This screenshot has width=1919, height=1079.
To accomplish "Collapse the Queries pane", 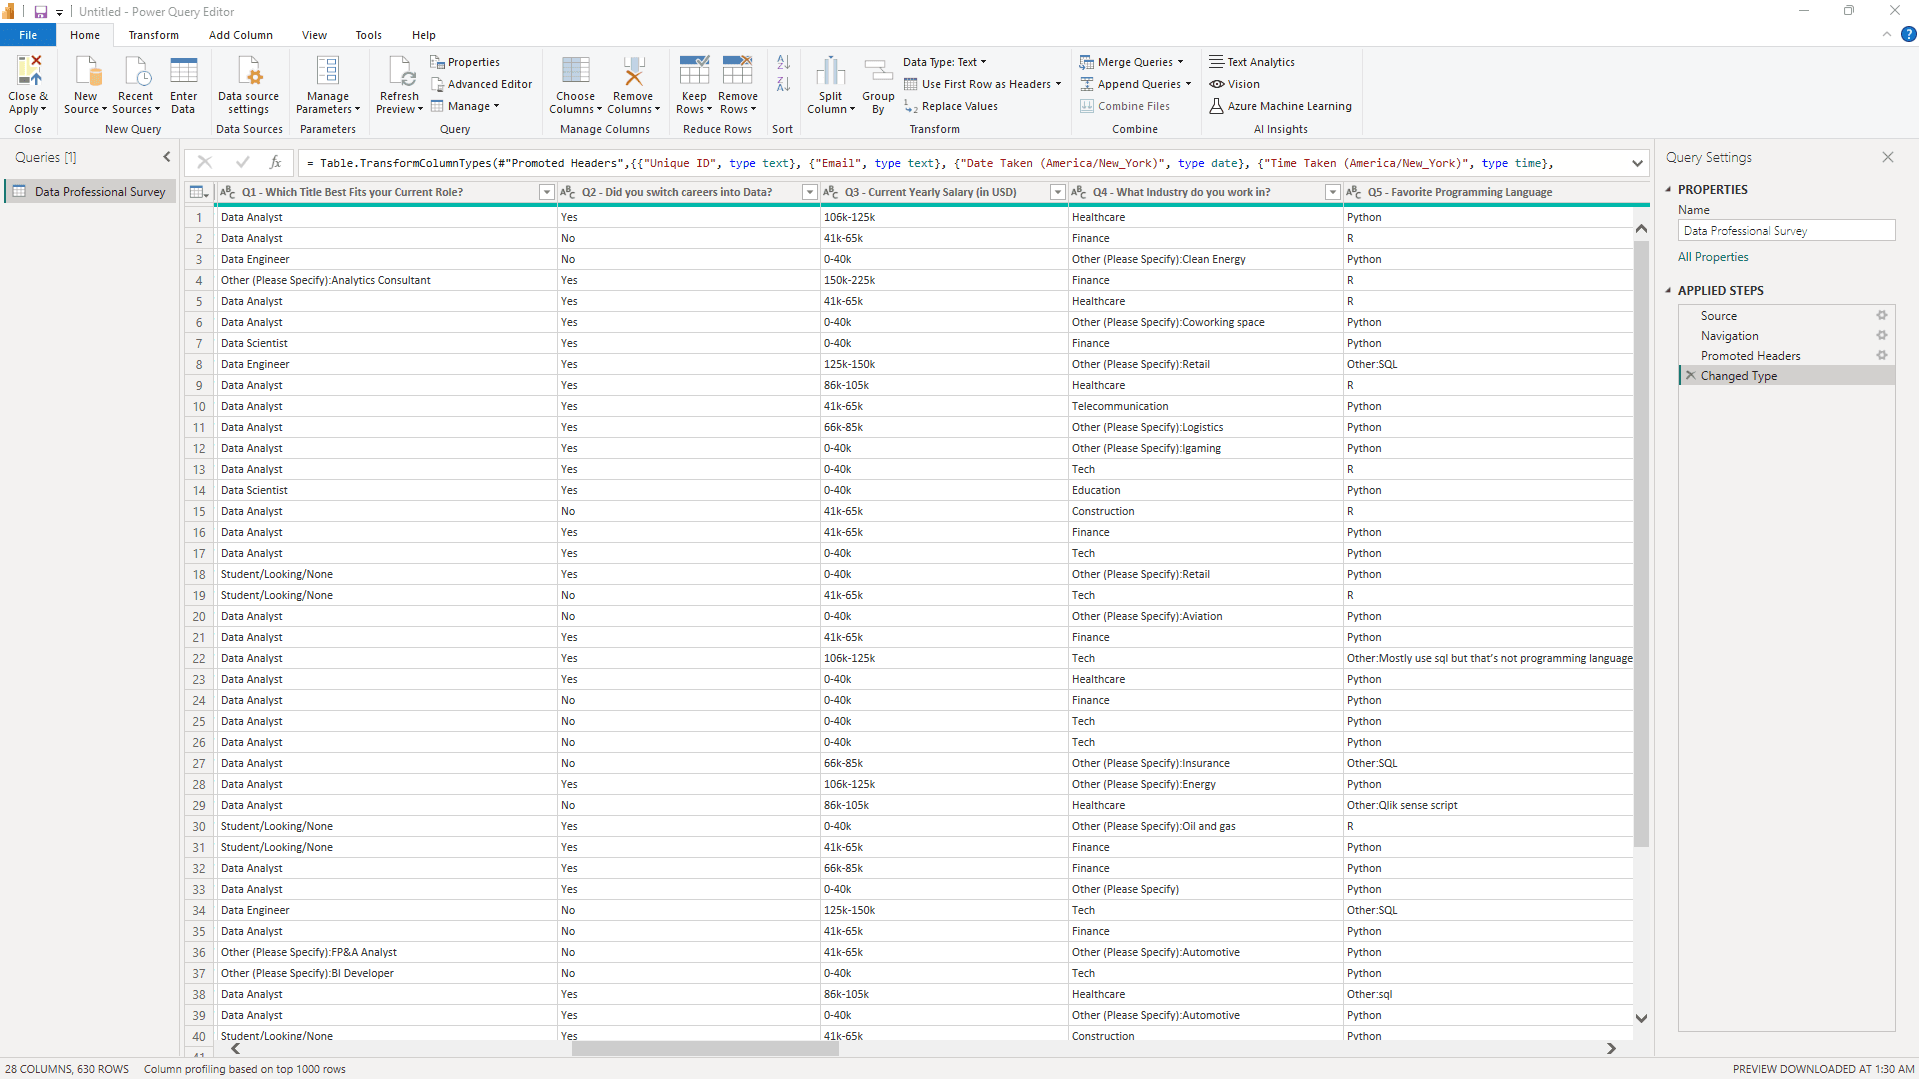I will pyautogui.click(x=167, y=157).
